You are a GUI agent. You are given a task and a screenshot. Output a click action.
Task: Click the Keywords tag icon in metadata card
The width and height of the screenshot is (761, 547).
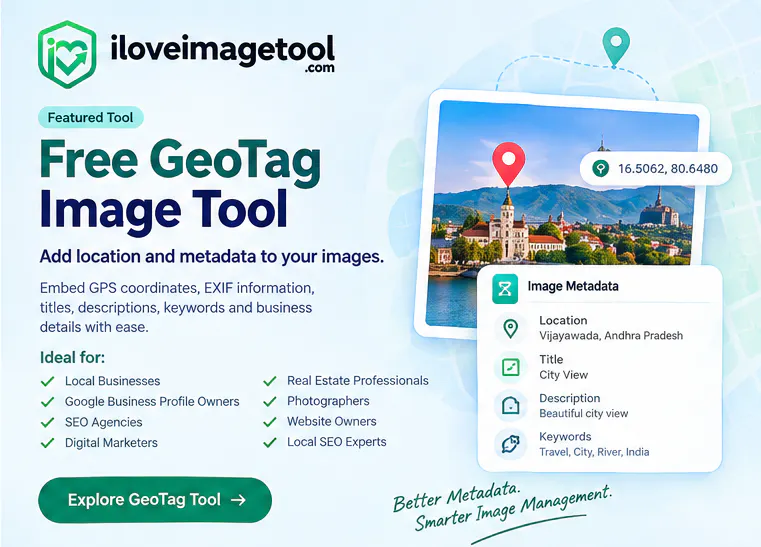click(510, 444)
